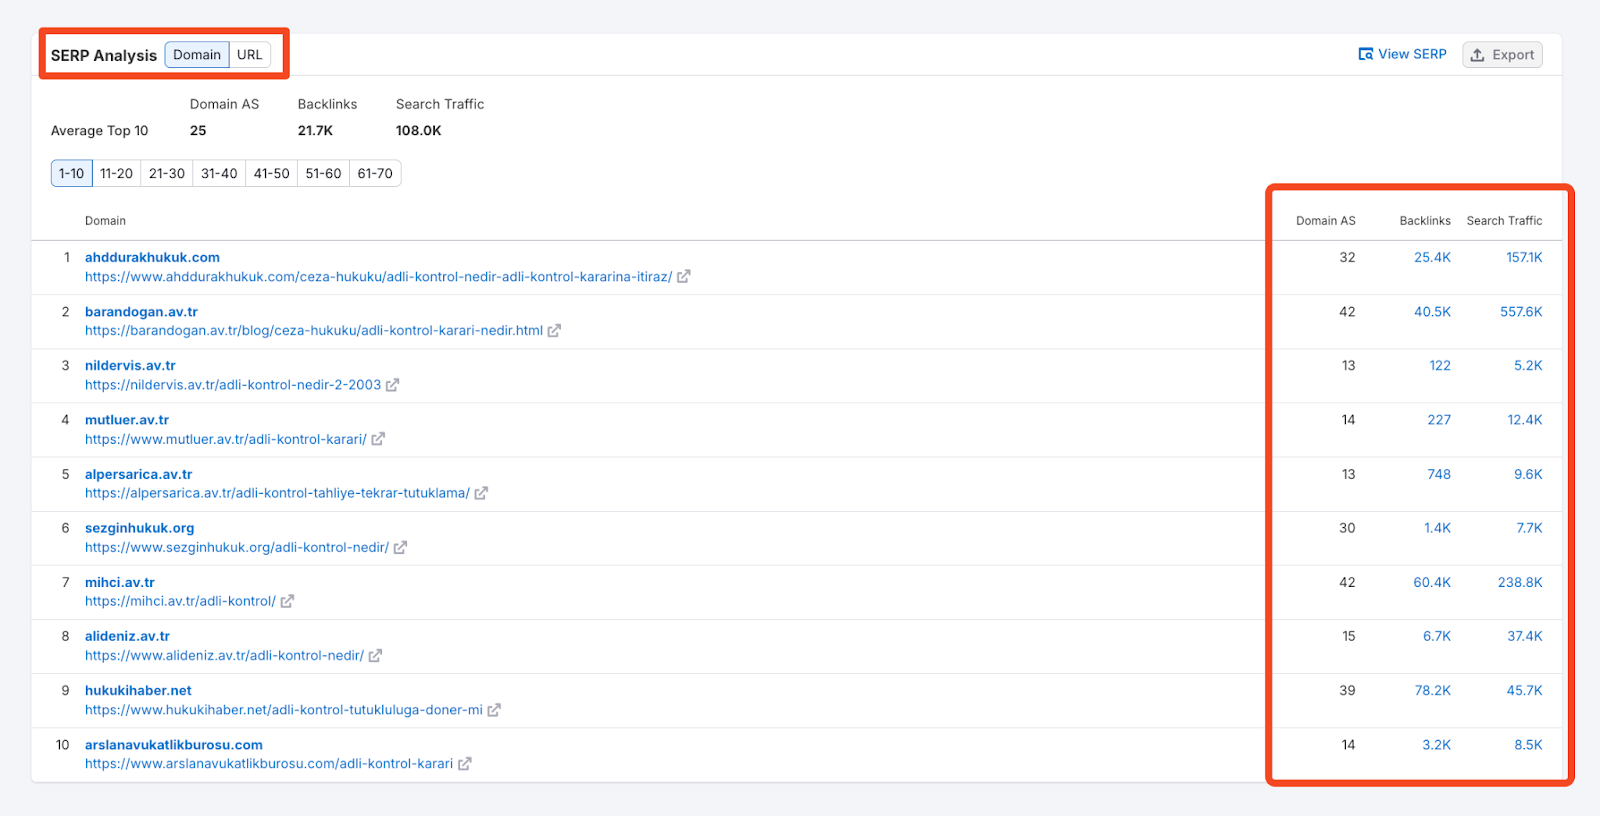Open external link icon for mutluer.av.tr URL
This screenshot has width=1600, height=816.
378,439
